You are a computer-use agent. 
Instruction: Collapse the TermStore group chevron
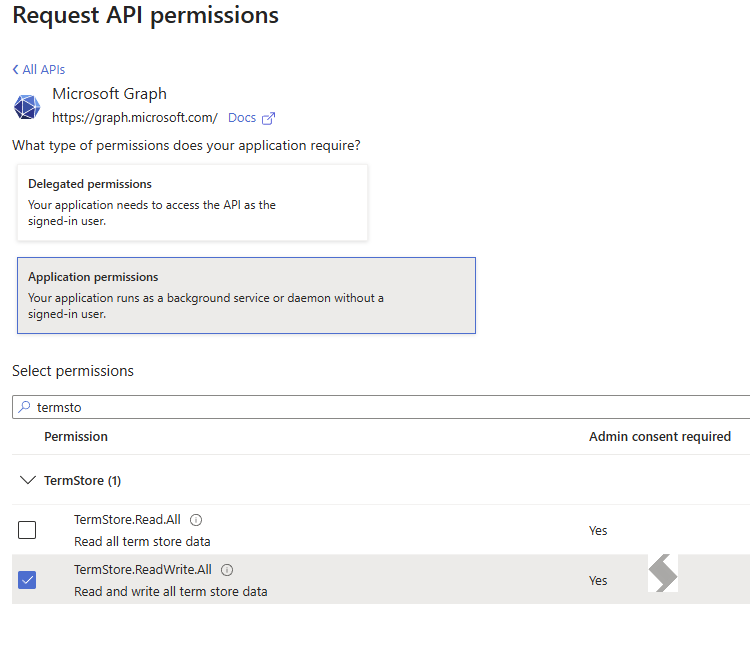[28, 480]
